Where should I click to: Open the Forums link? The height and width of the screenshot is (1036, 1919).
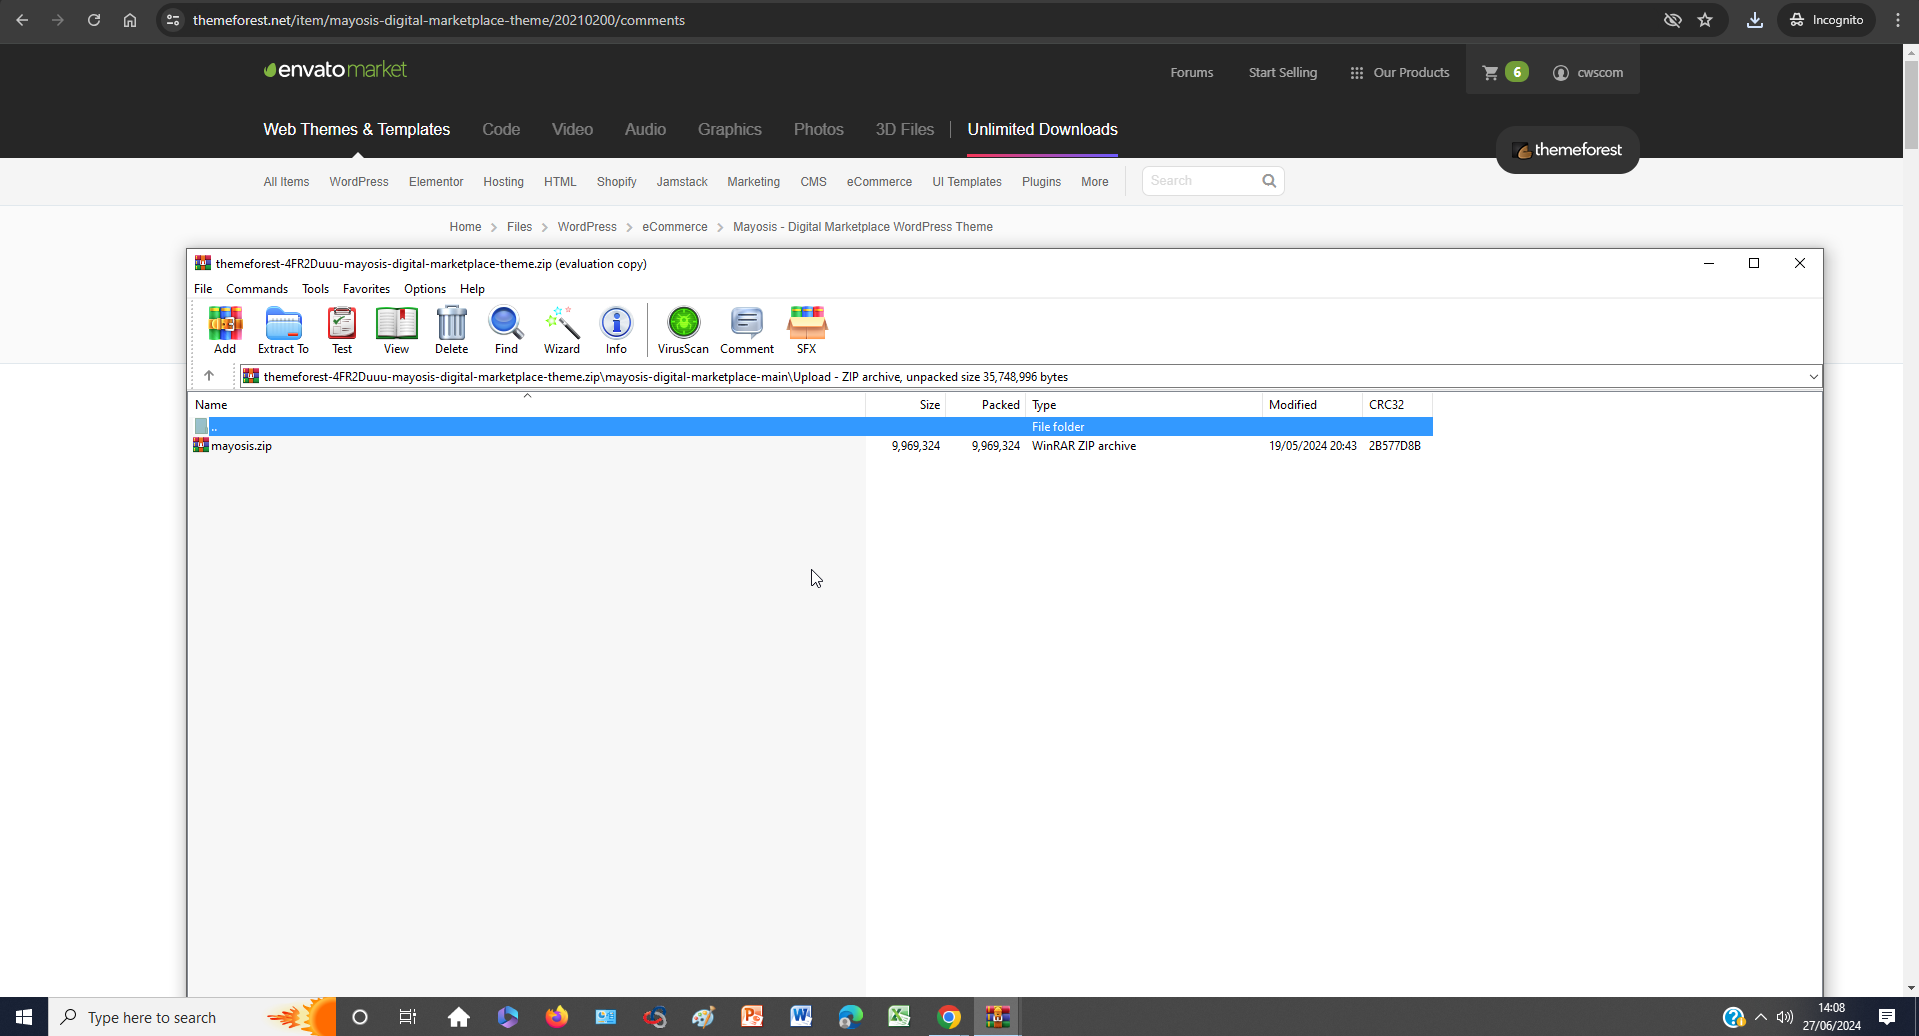[1192, 72]
